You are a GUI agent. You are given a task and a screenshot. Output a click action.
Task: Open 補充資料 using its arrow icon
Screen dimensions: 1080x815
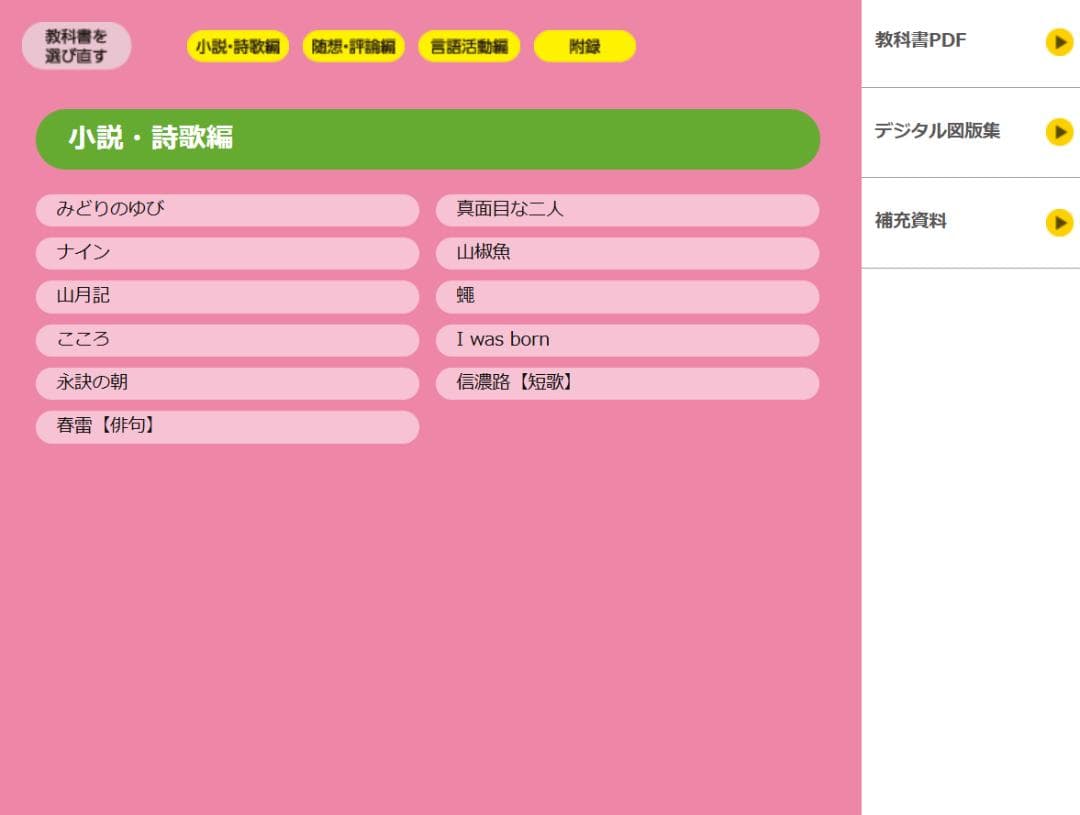[1058, 223]
